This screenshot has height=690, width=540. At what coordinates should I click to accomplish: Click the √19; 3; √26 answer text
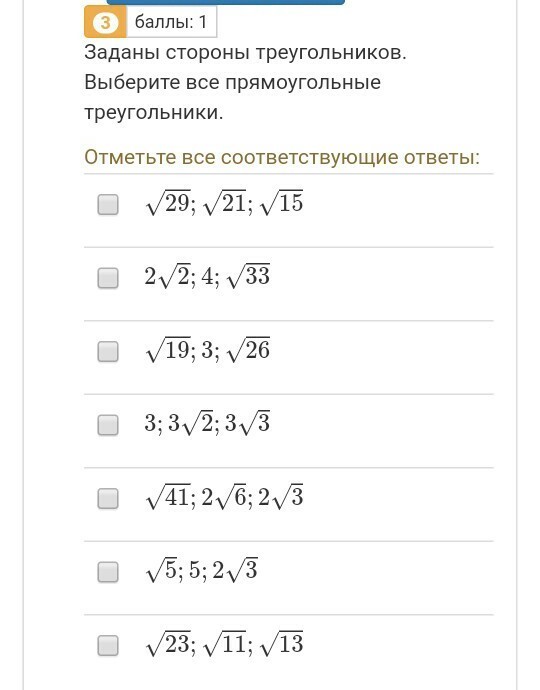[207, 350]
